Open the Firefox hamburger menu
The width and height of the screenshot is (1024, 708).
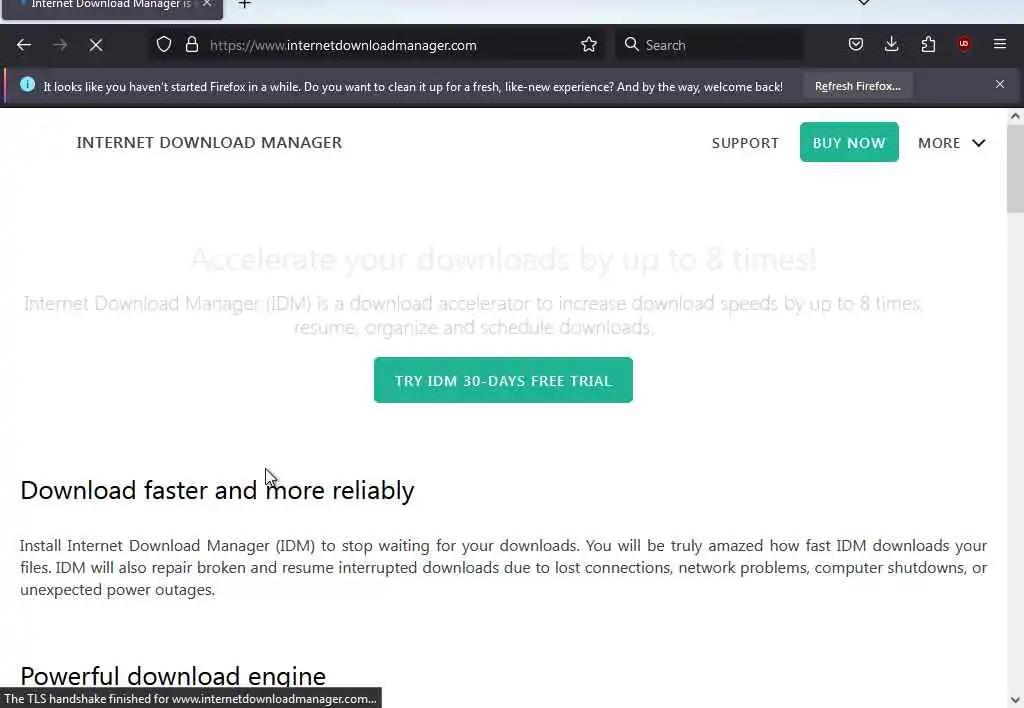(1000, 44)
